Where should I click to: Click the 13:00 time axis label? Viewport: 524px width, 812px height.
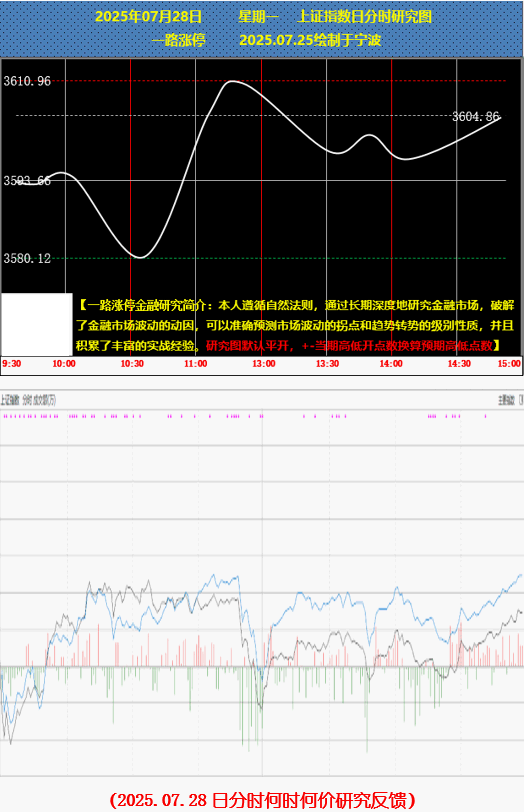coord(264,364)
